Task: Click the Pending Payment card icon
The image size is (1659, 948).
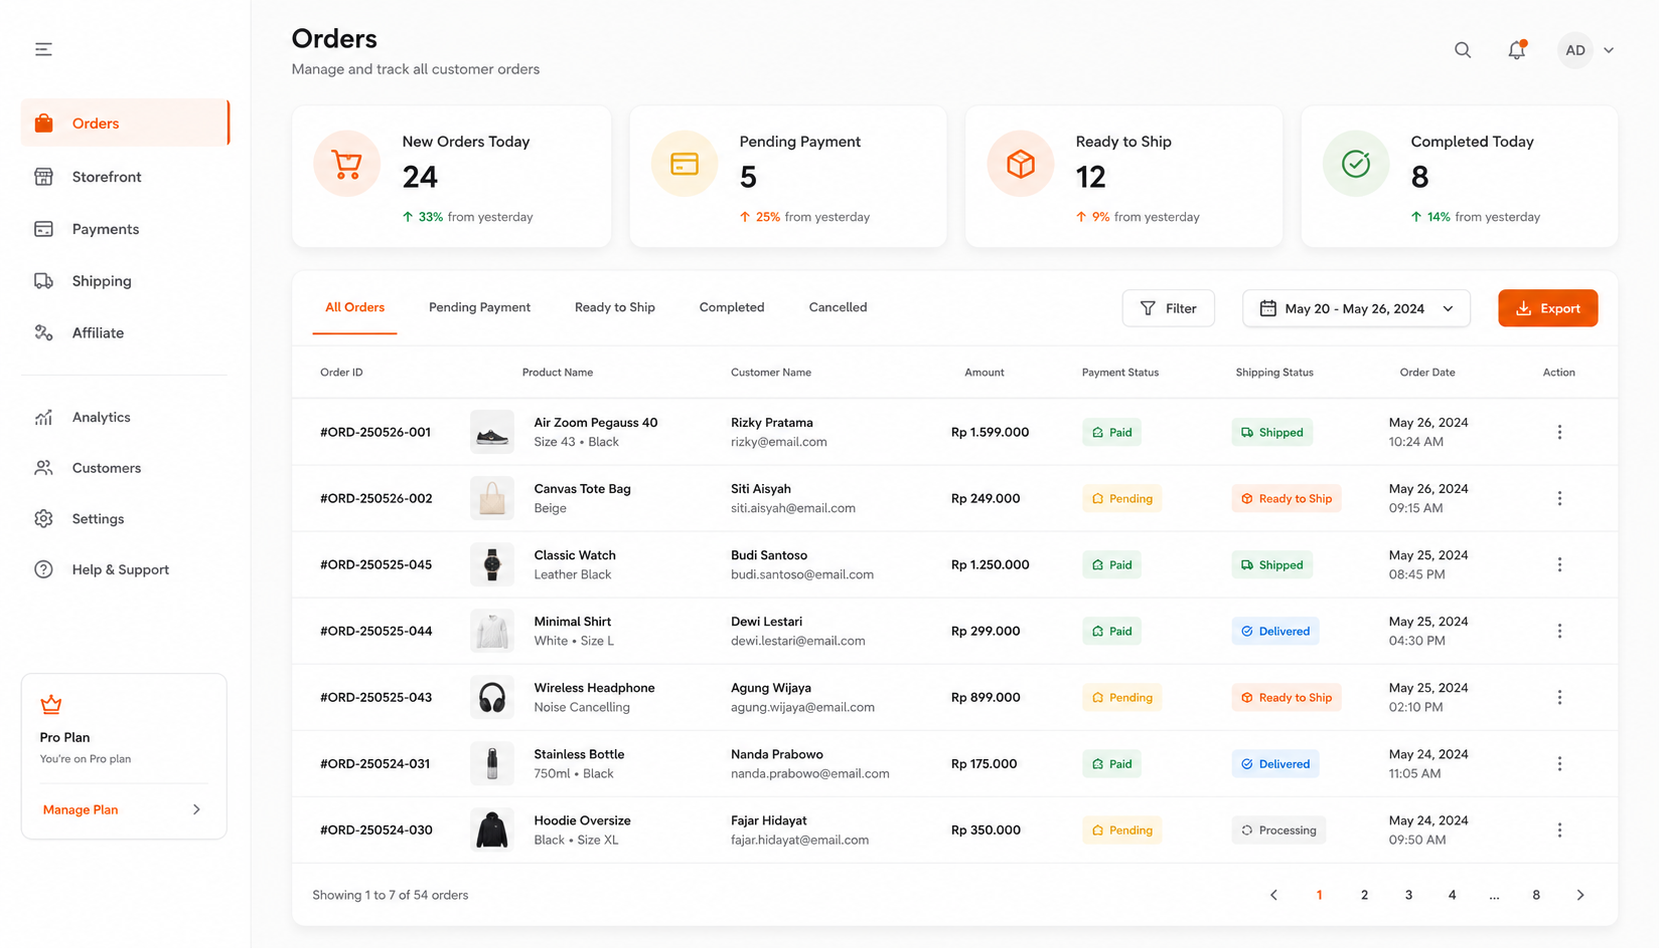Action: (x=684, y=164)
